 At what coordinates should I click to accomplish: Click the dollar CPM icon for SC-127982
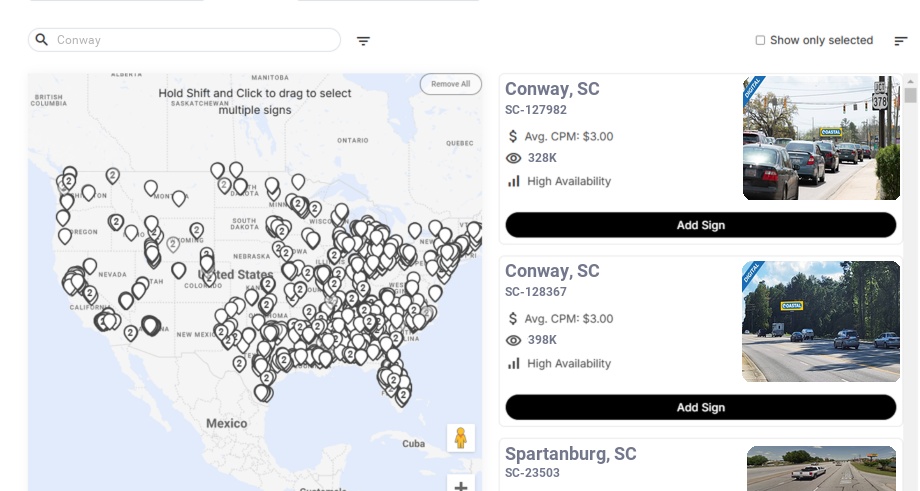[514, 136]
